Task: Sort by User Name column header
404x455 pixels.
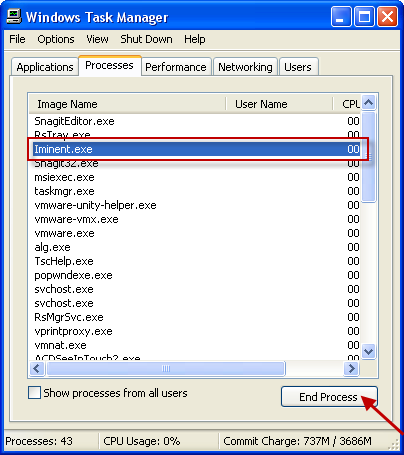Action: pyautogui.click(x=279, y=104)
